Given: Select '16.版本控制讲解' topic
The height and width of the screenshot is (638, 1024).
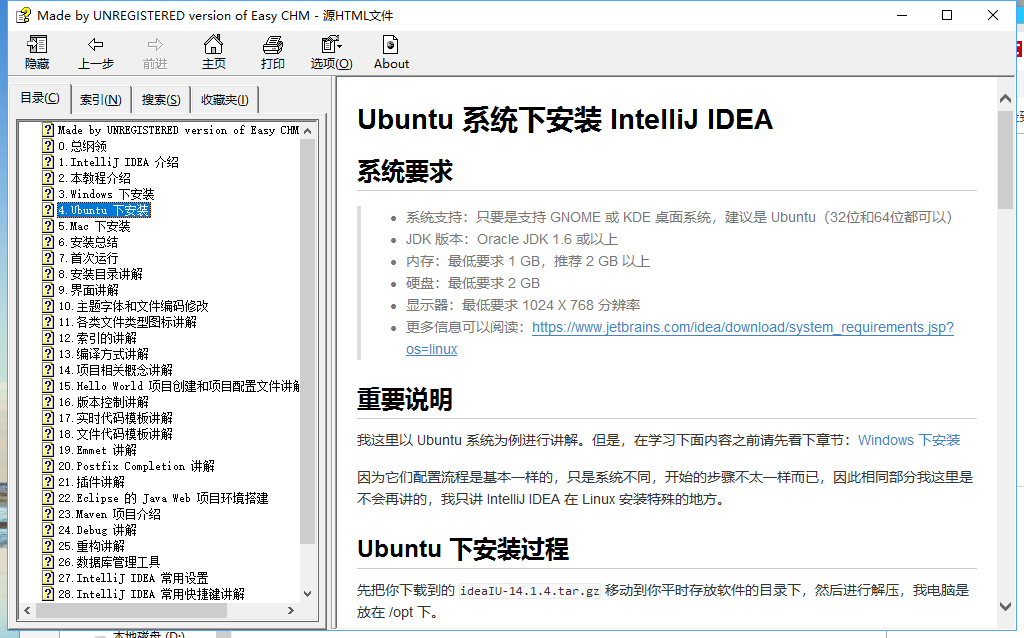Looking at the screenshot, I should pyautogui.click(x=103, y=402).
